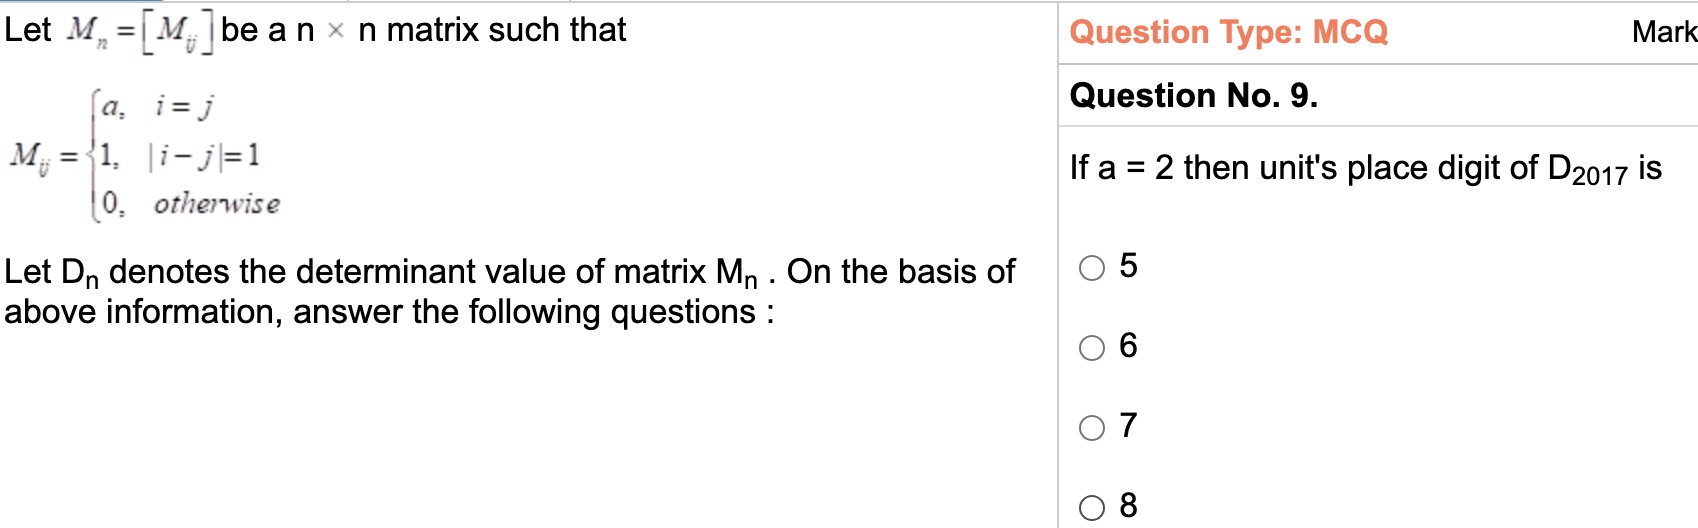The width and height of the screenshot is (1698, 528).
Task: Click the |i−j|=1 condition in the formula
Action: click(204, 155)
